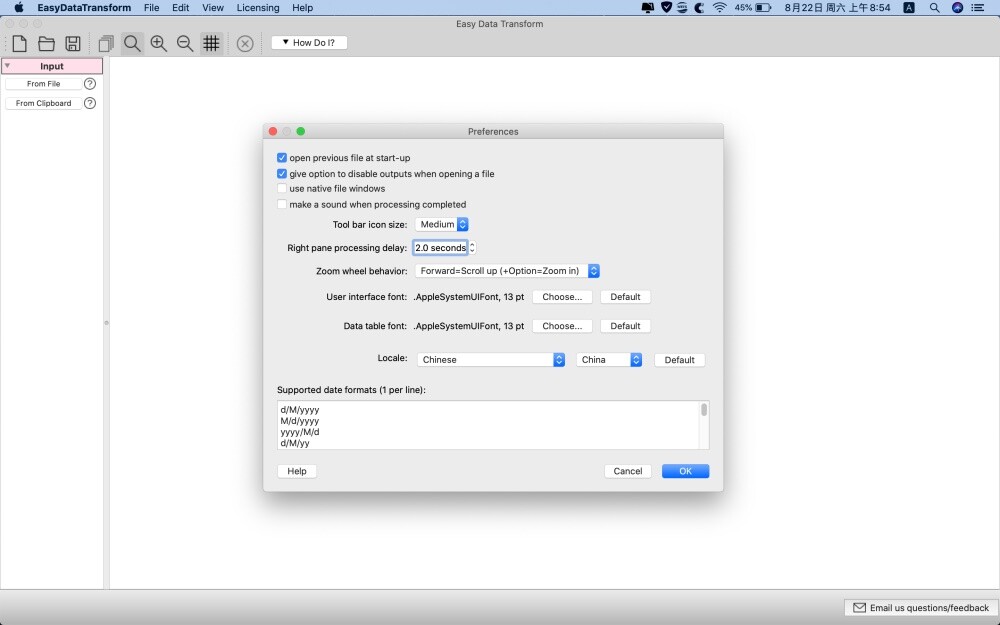Viewport: 1000px width, 625px height.
Task: Click the From File input button
Action: pos(43,84)
